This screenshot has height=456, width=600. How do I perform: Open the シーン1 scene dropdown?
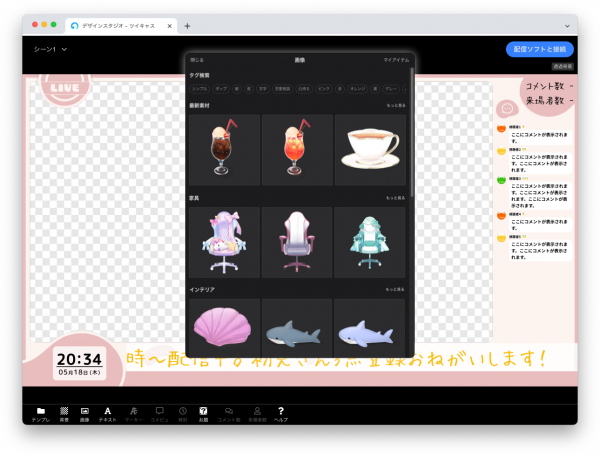(50, 49)
